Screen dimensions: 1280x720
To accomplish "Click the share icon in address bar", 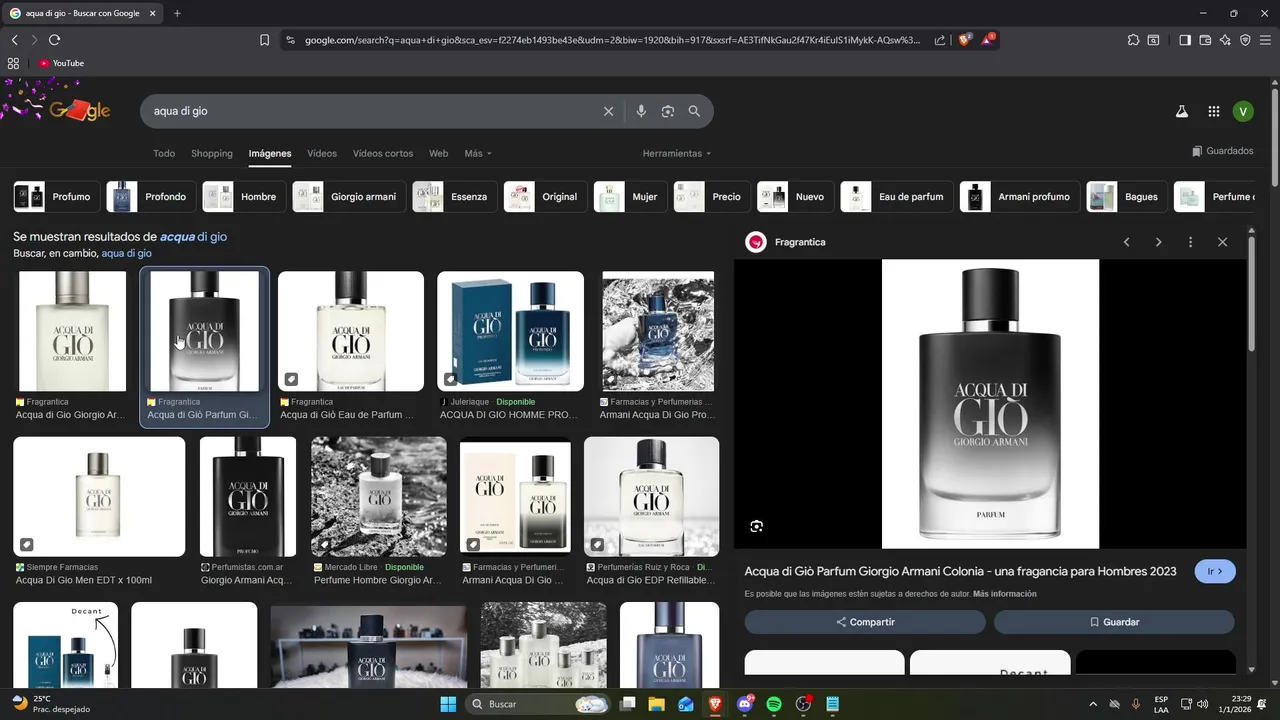I will tap(940, 40).
